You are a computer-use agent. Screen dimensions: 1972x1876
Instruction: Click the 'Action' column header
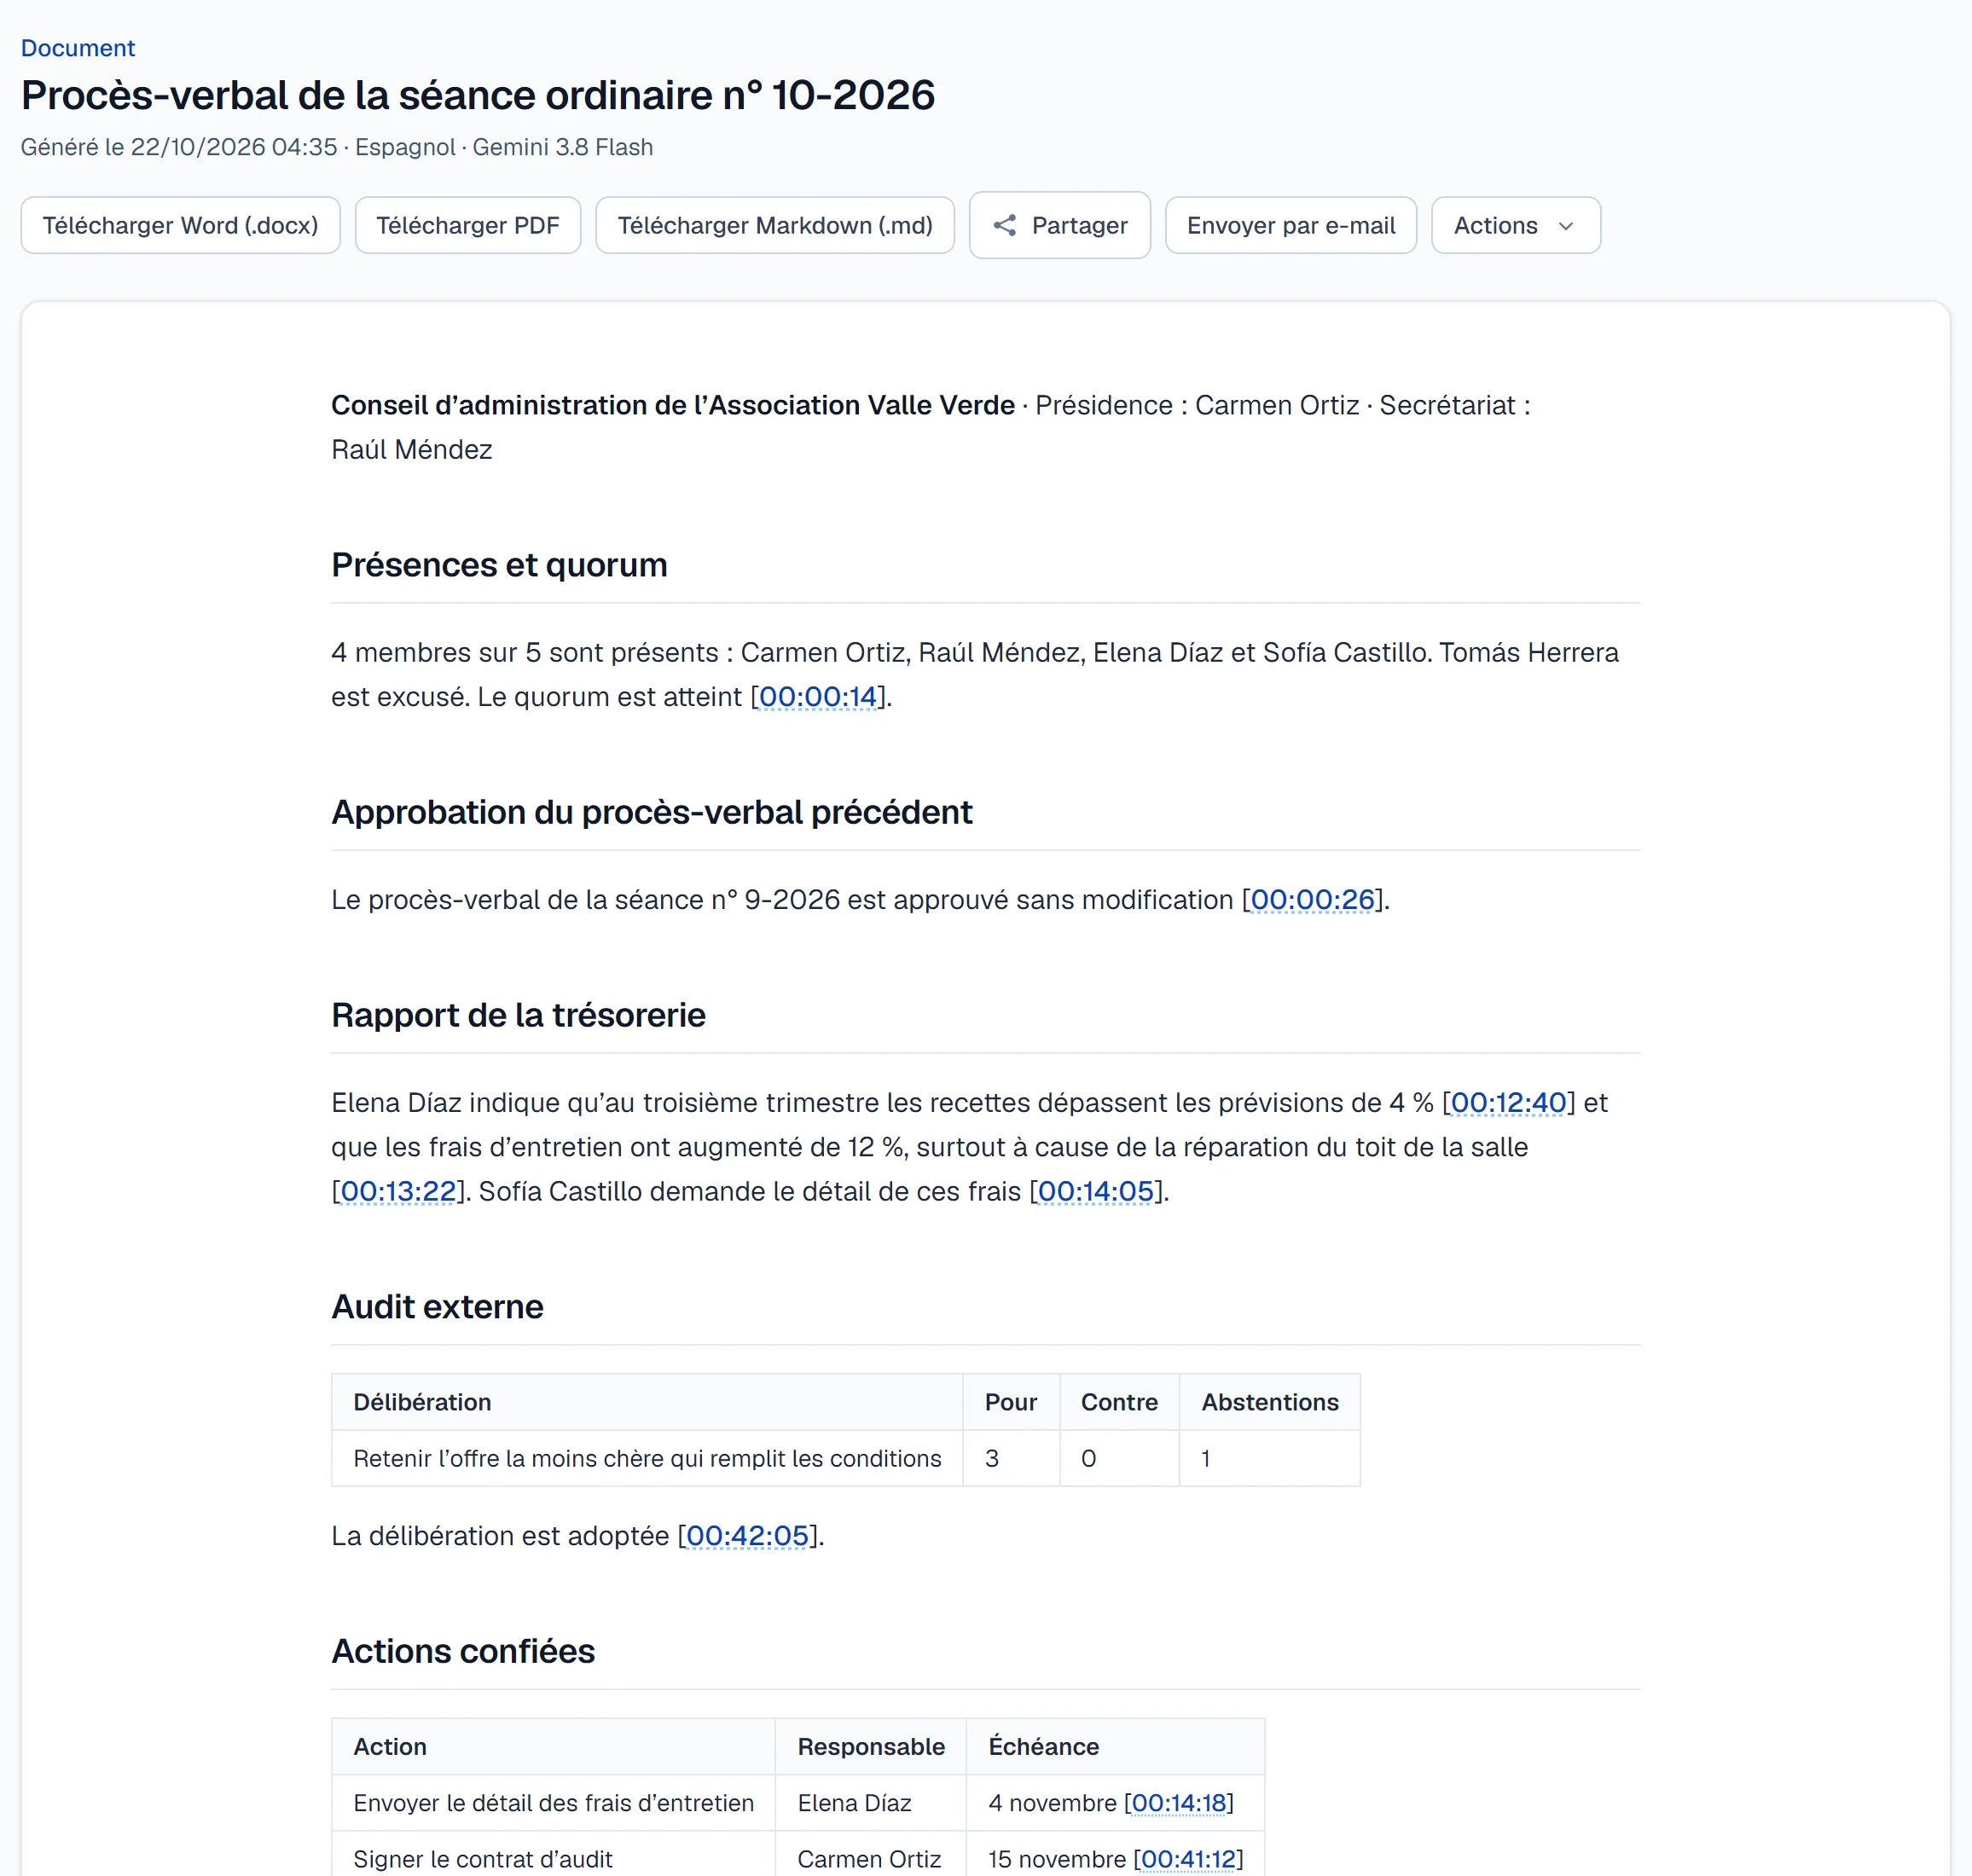point(554,1747)
